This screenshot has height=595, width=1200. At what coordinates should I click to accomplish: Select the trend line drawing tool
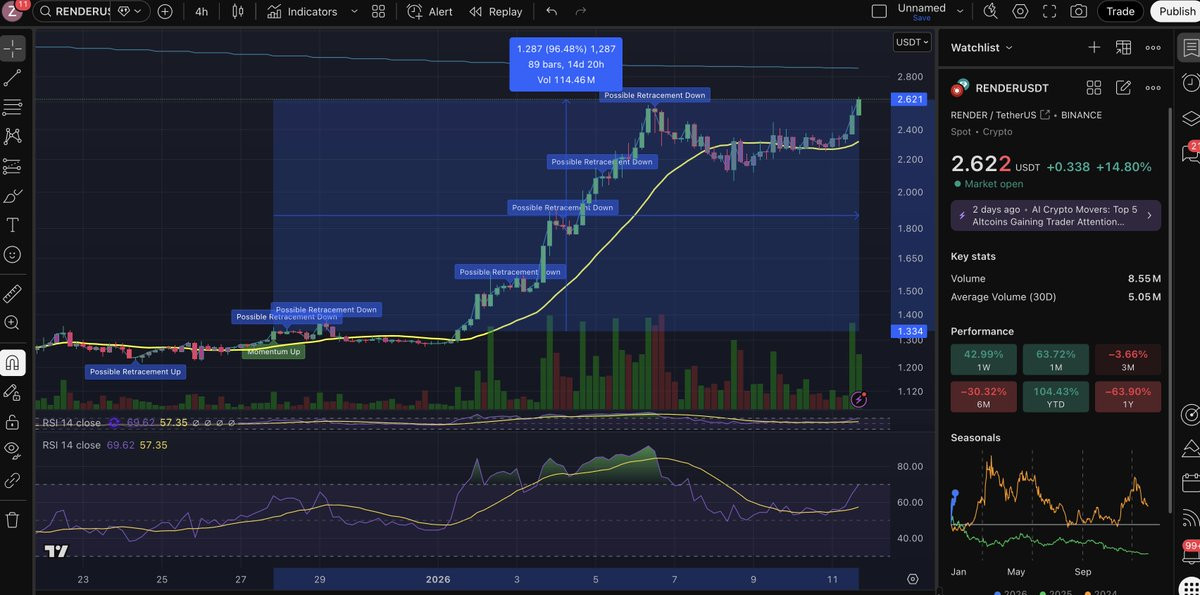[13, 77]
